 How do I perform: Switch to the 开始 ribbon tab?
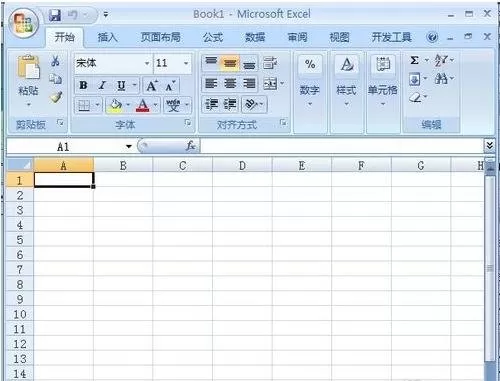[x=65, y=37]
